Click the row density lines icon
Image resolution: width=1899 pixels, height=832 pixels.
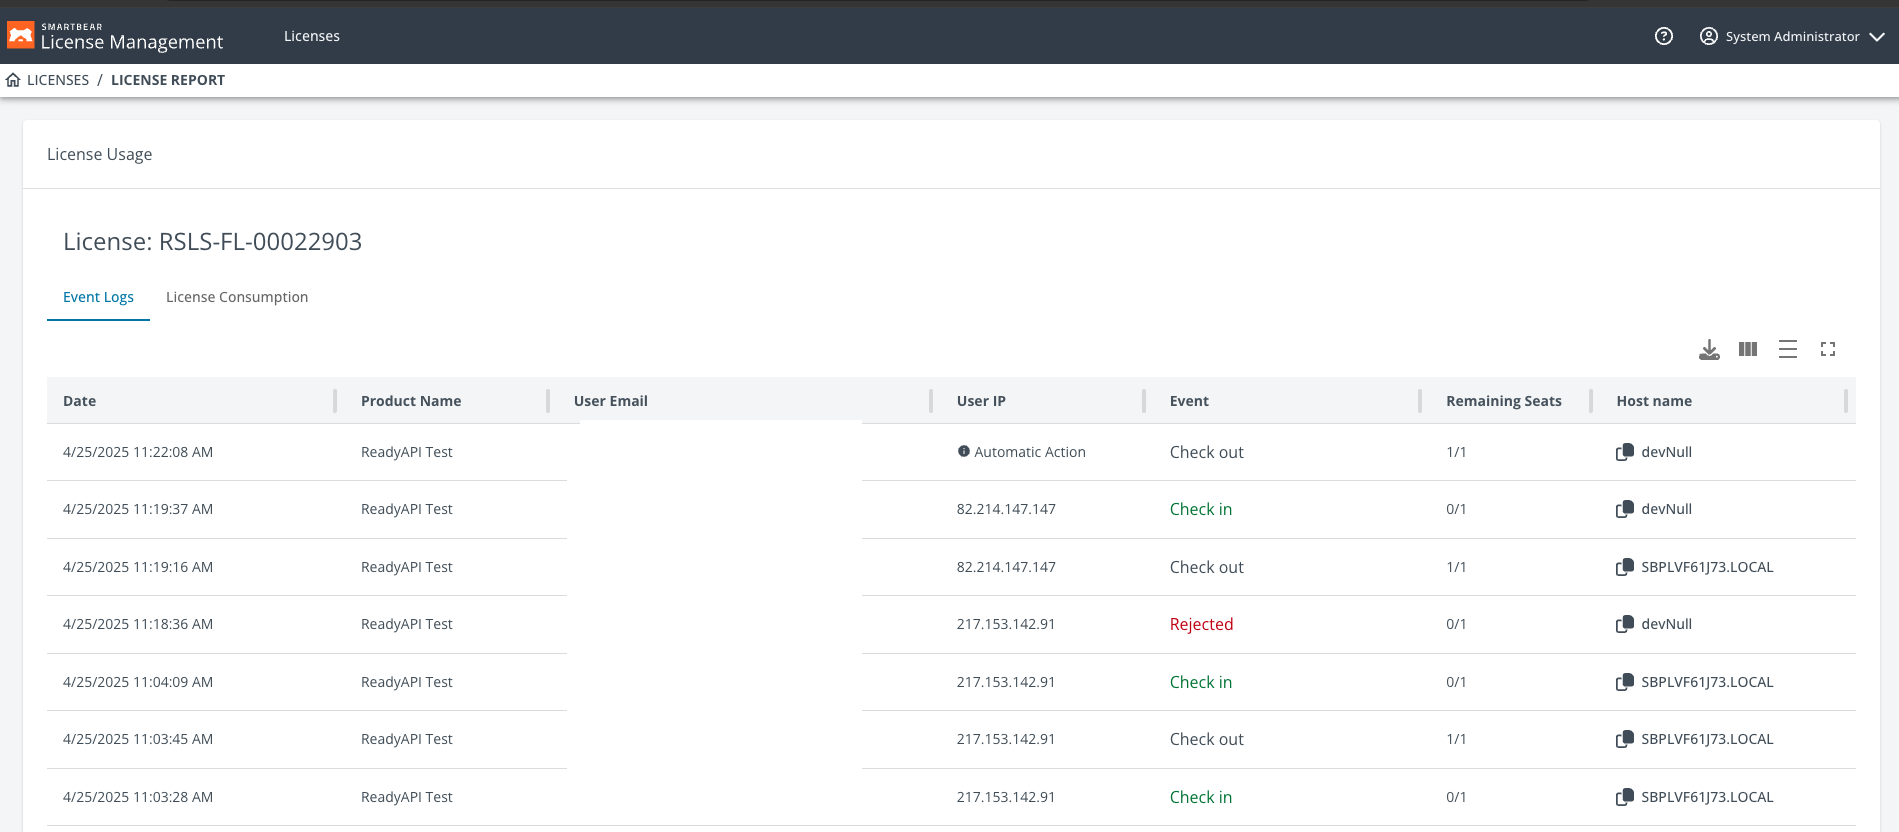(1788, 349)
